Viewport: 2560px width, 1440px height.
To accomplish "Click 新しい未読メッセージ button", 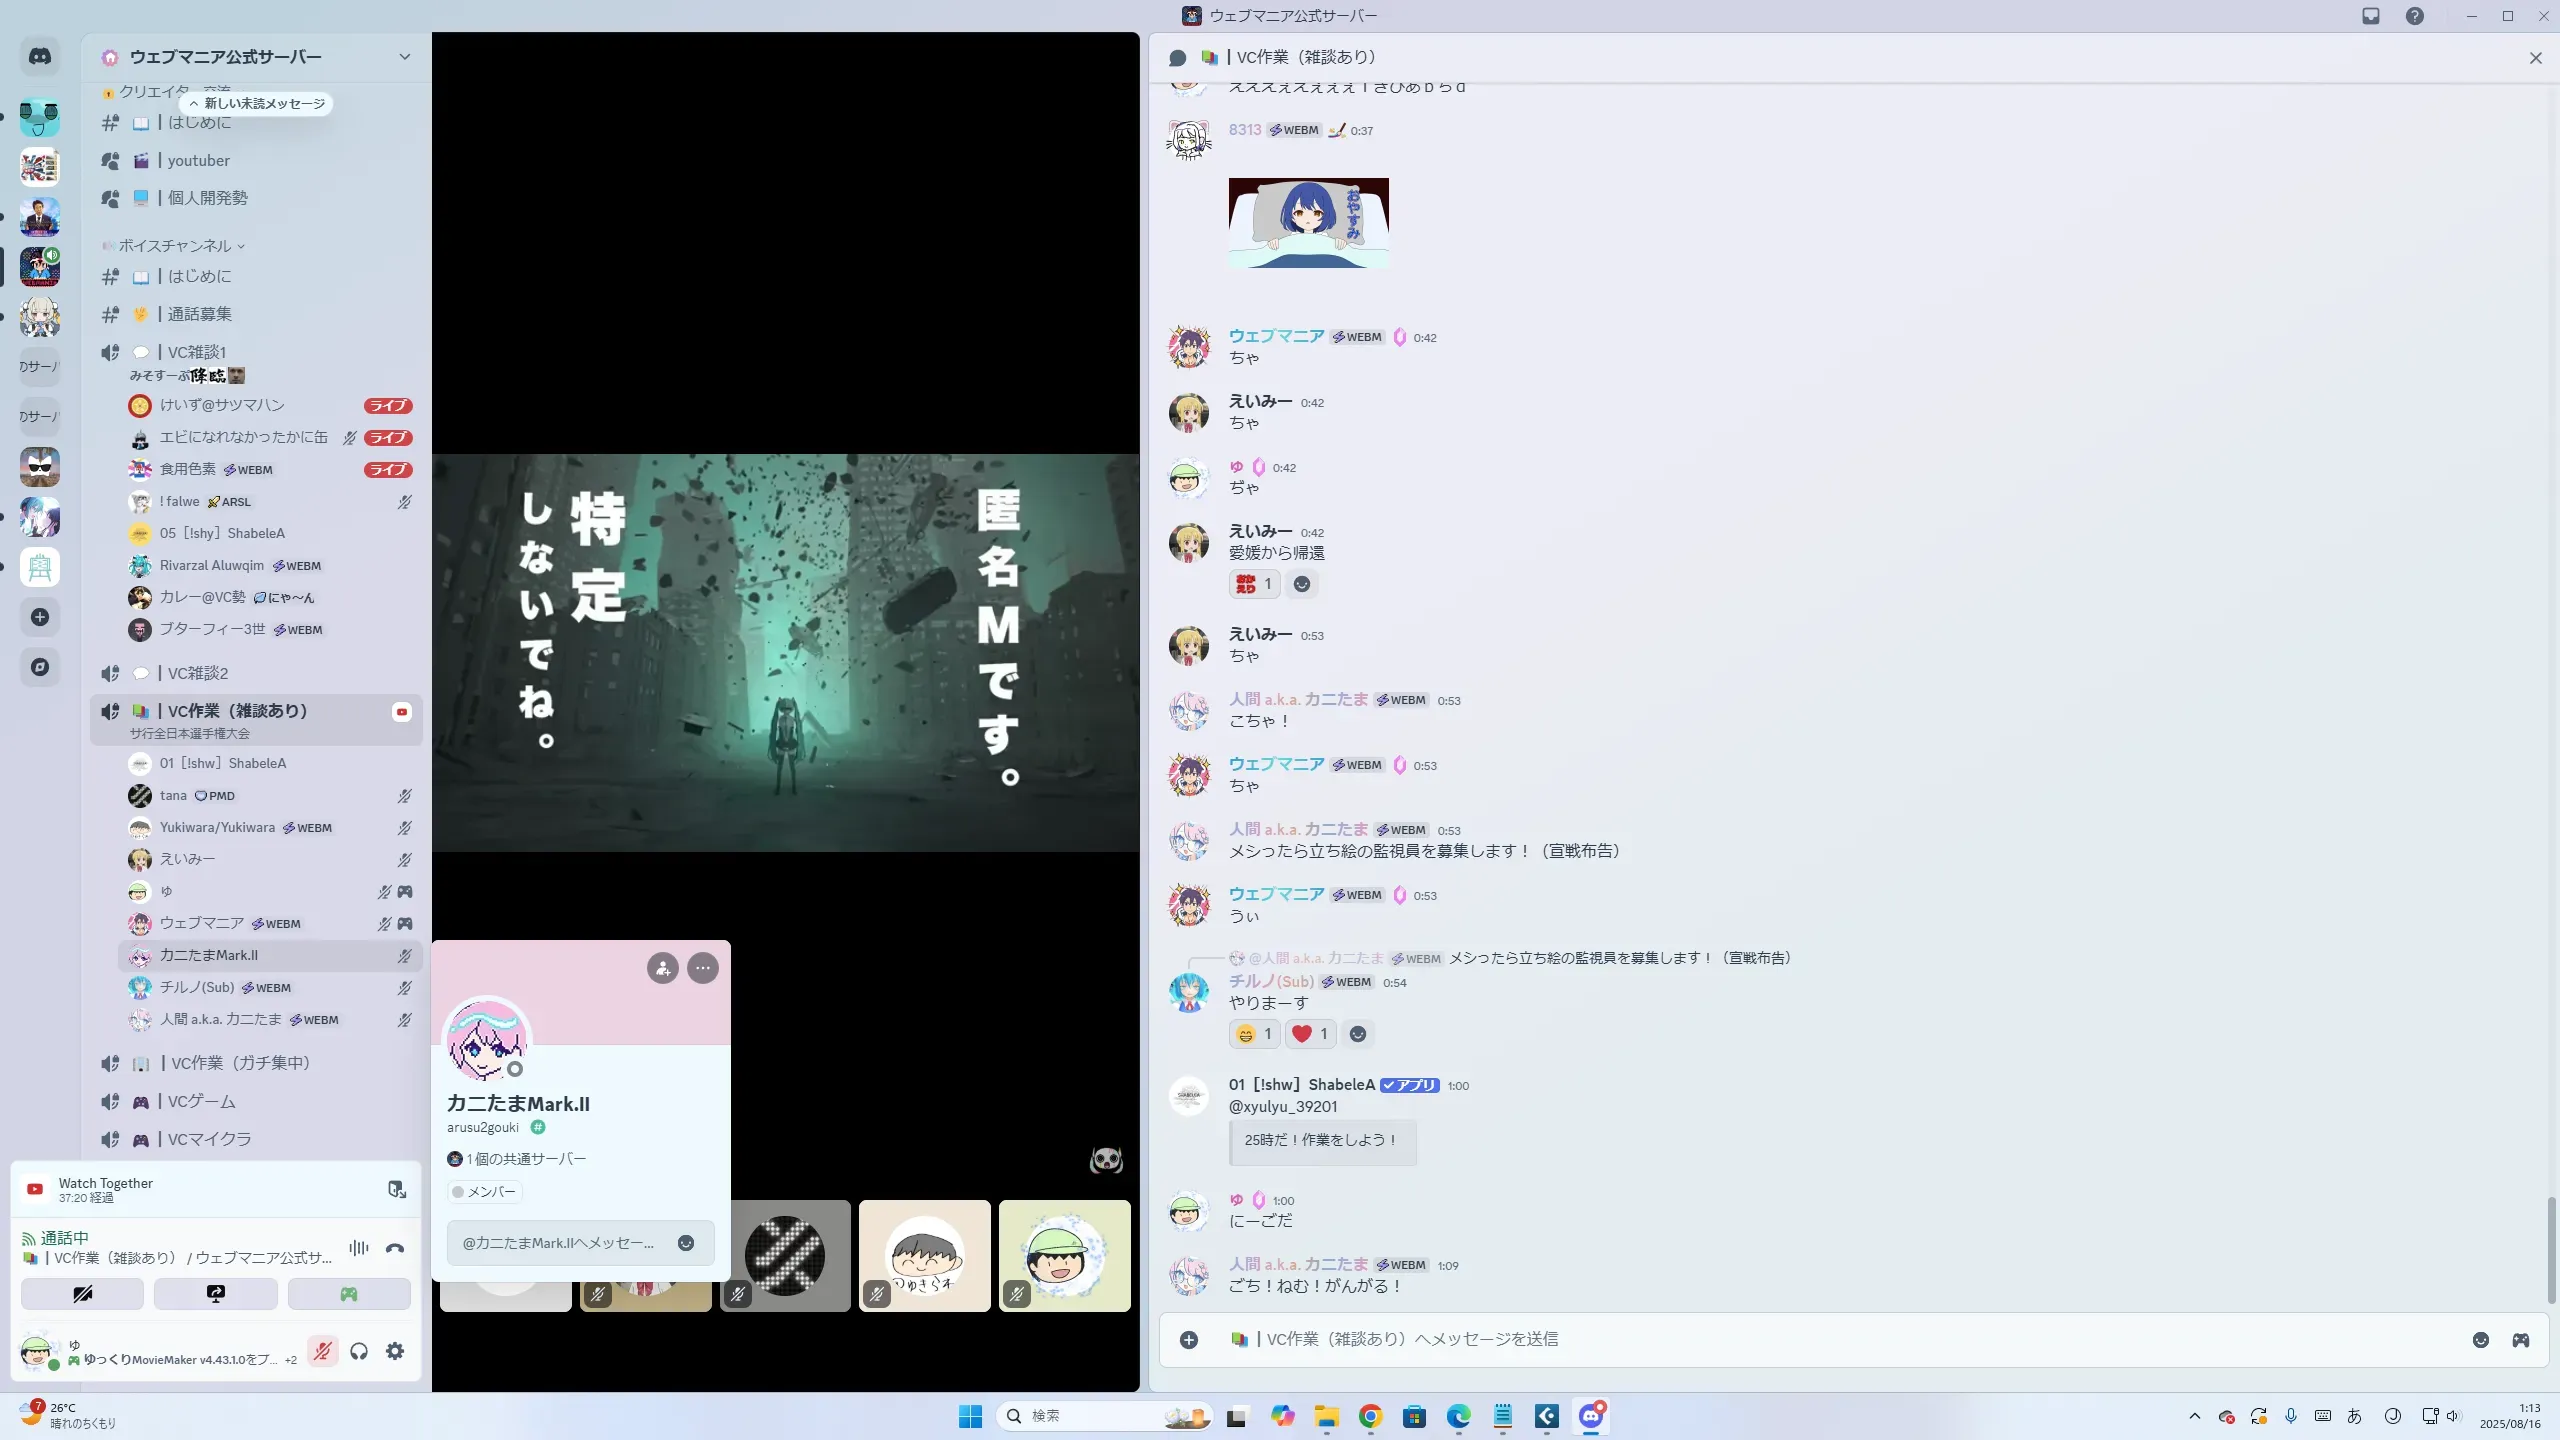I will [257, 104].
